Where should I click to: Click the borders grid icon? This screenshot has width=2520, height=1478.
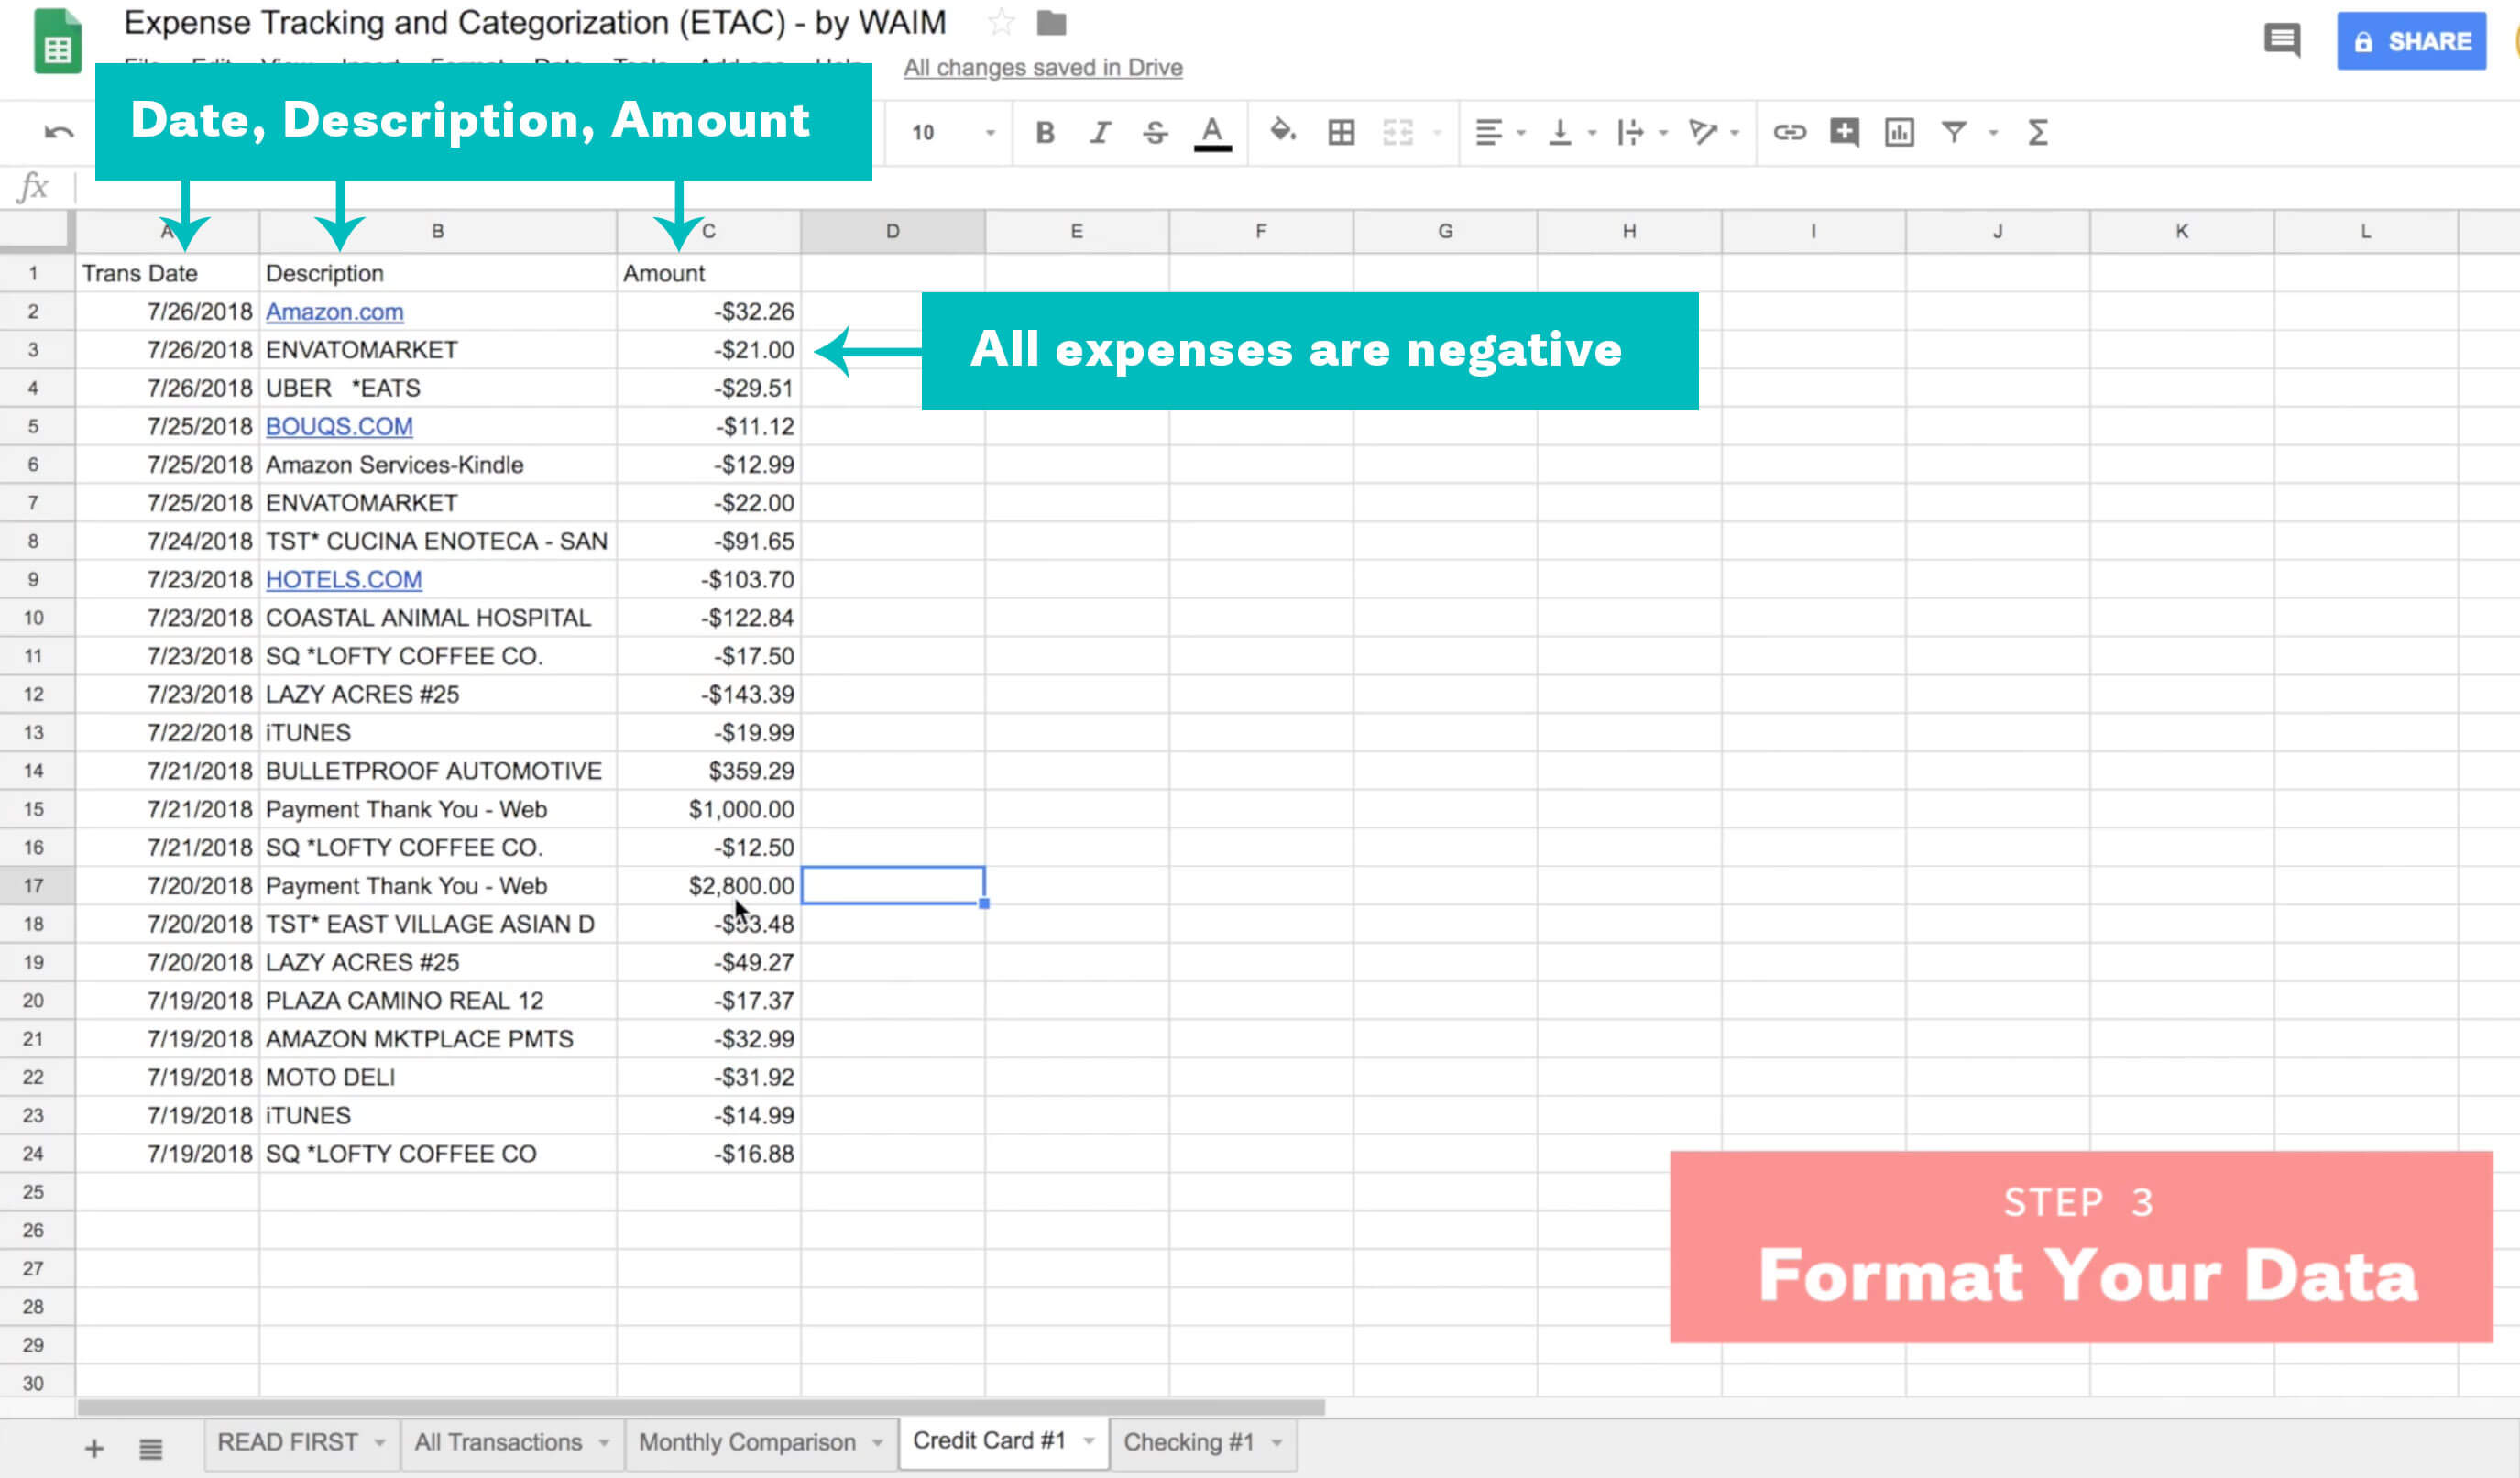click(1341, 132)
